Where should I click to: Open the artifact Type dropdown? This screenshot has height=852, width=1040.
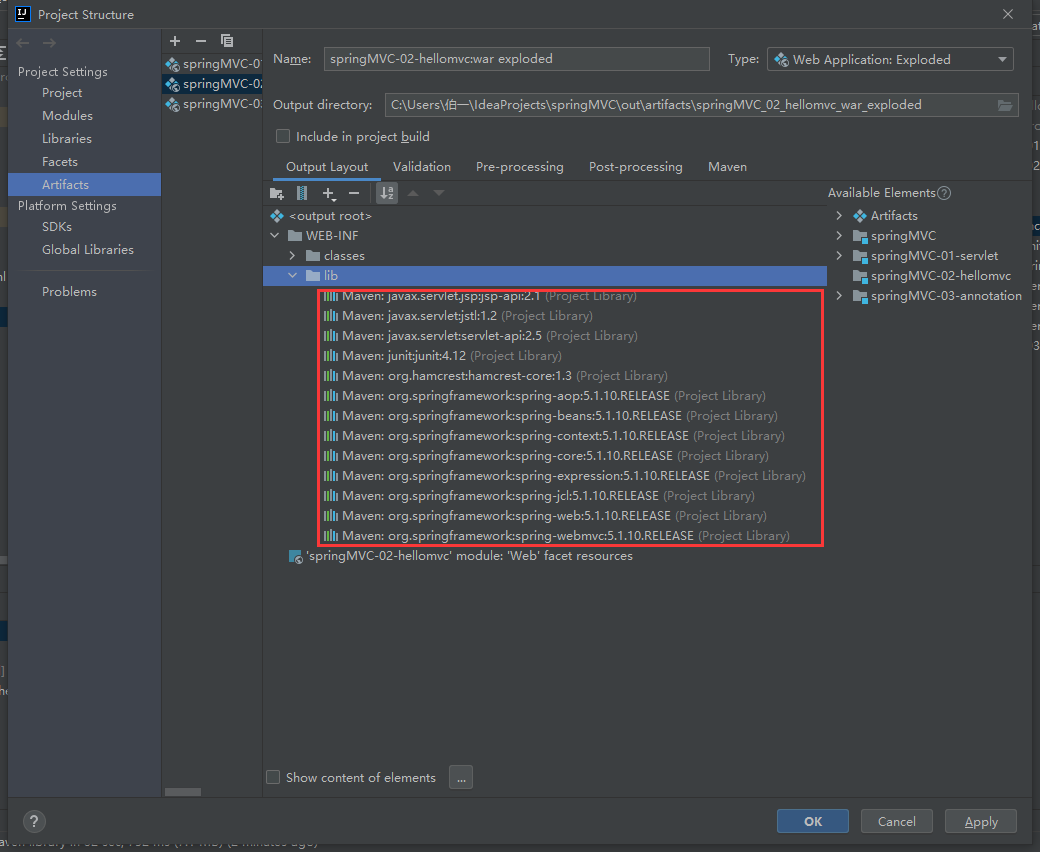click(890, 60)
